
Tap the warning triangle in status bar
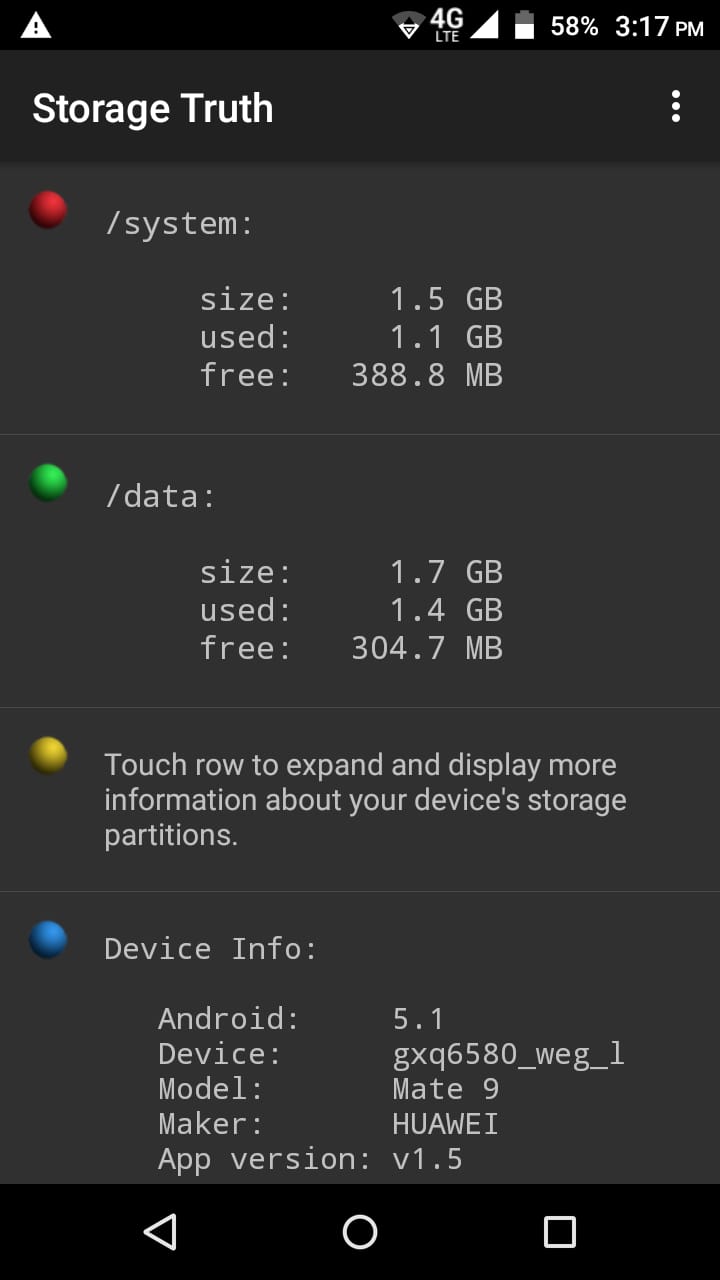pos(36,26)
